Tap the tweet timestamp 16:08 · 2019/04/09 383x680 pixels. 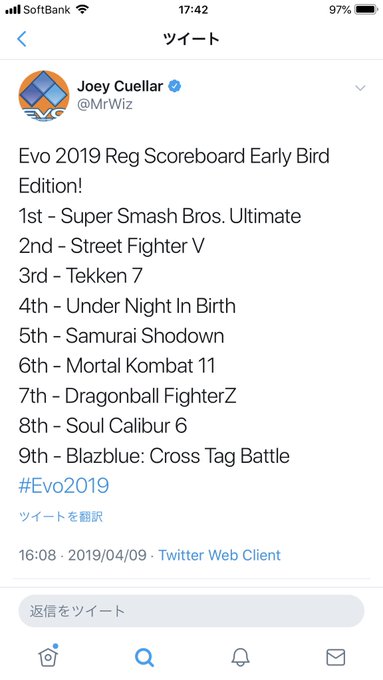click(x=82, y=555)
